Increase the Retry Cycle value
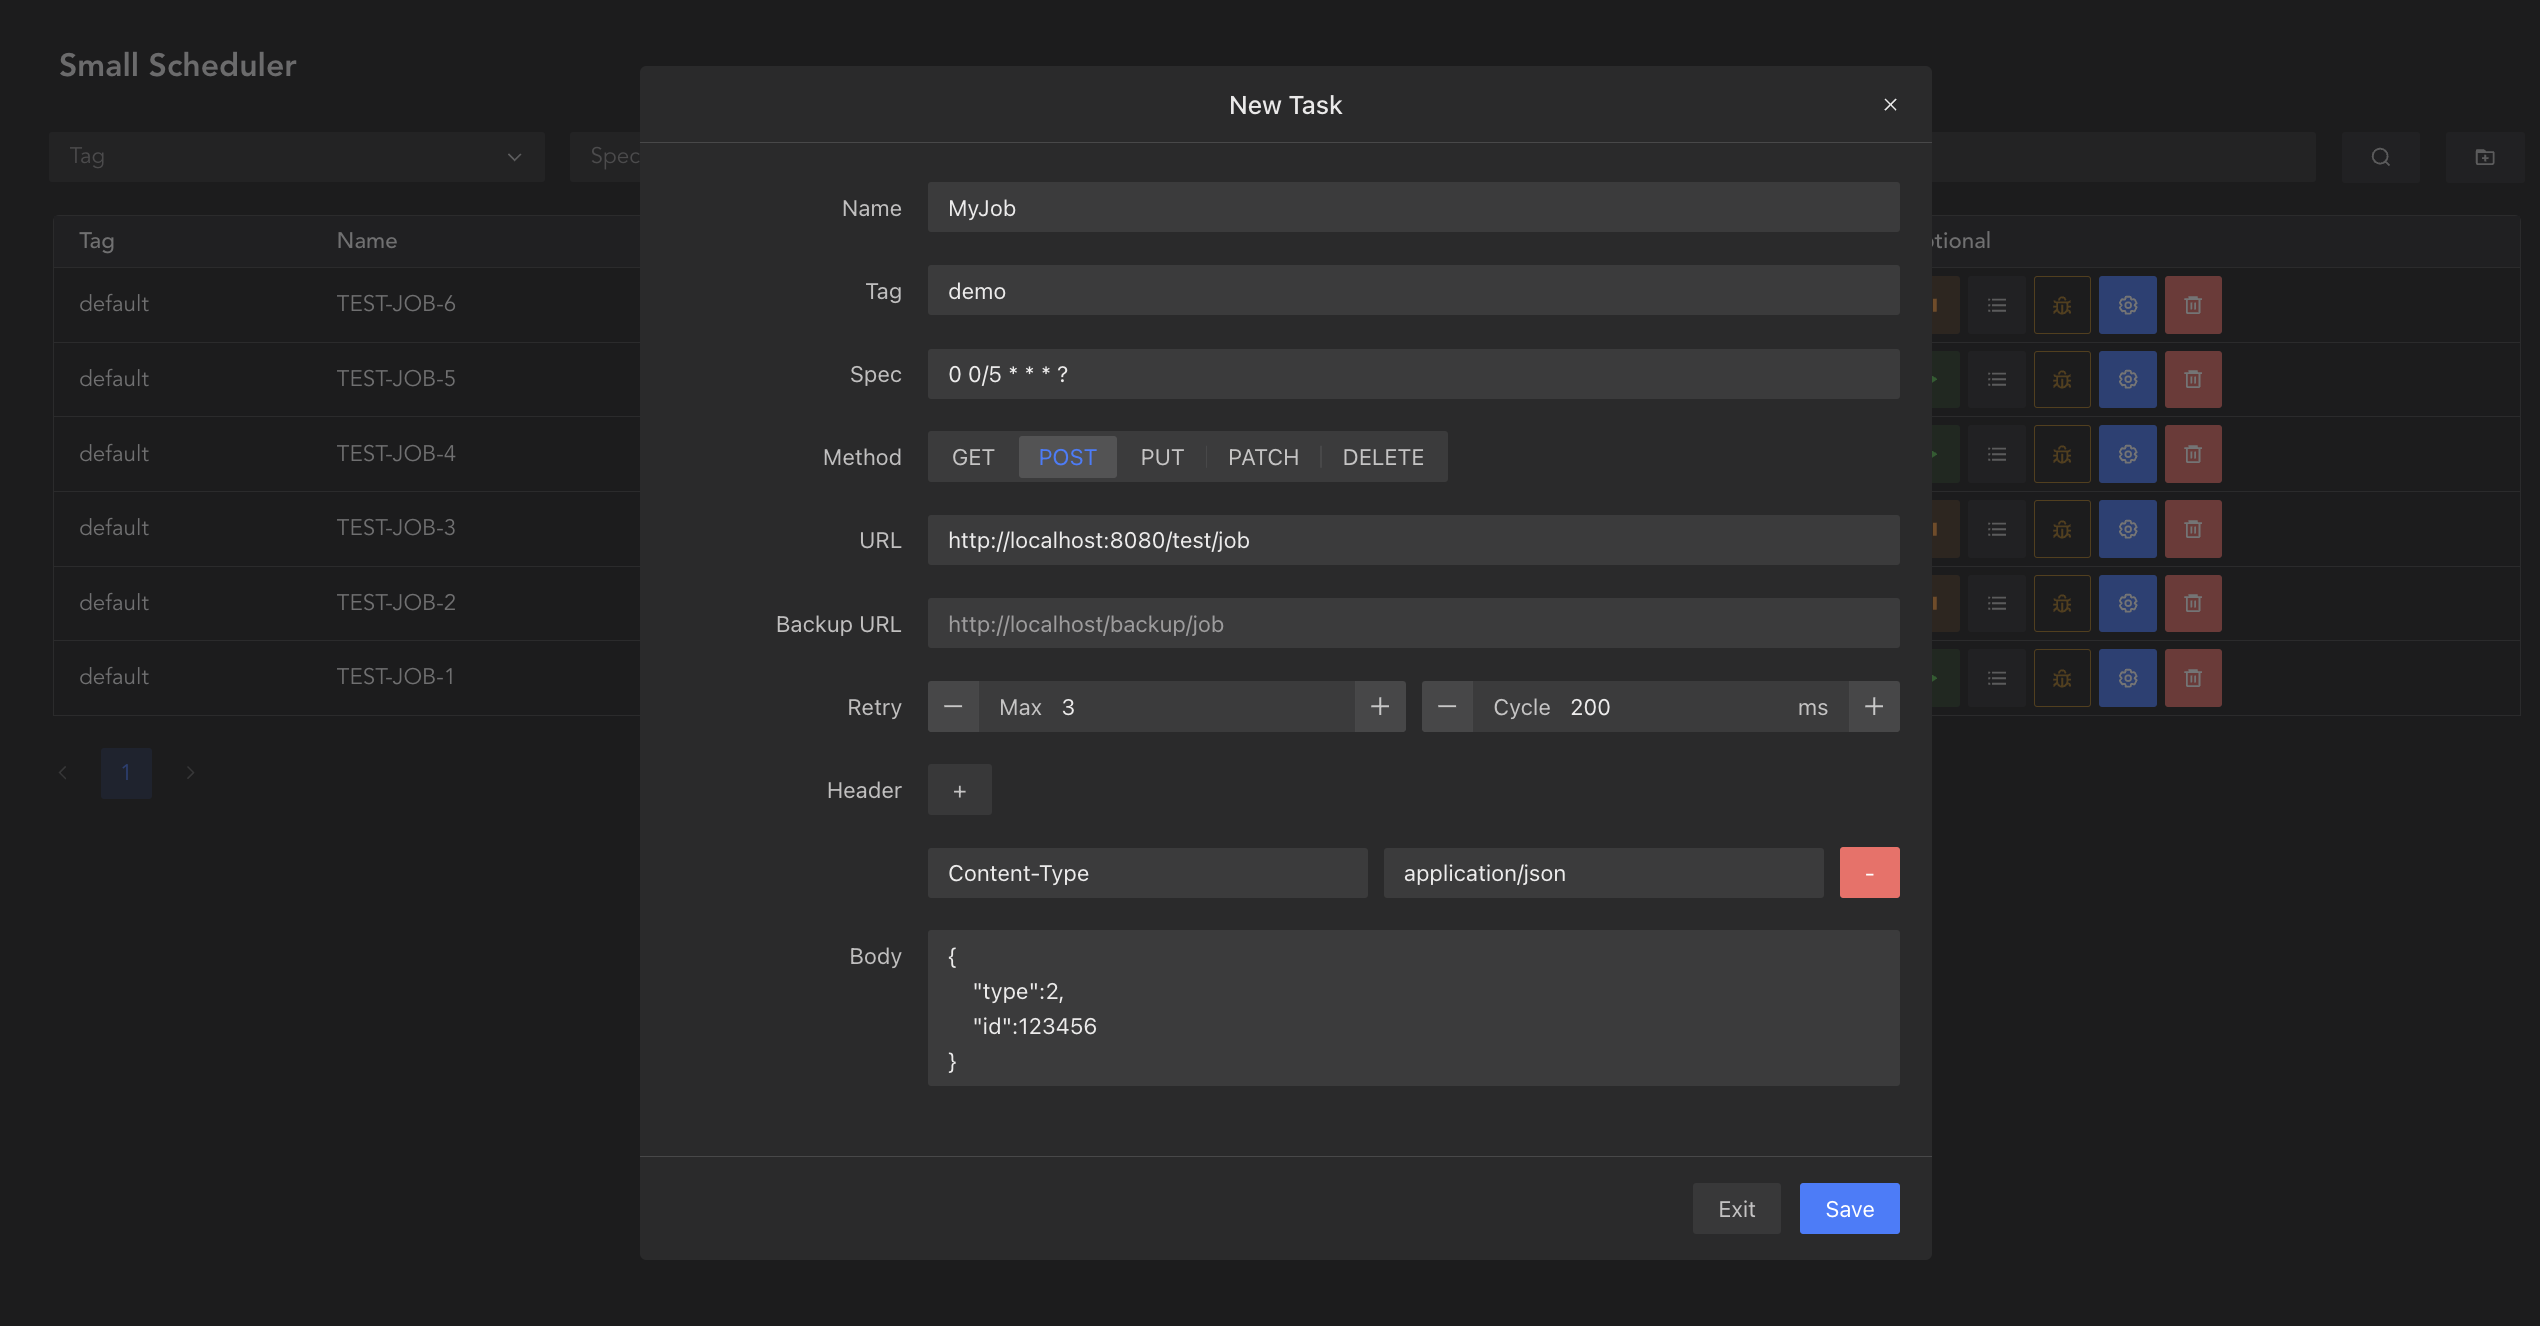This screenshot has width=2540, height=1326. (1874, 707)
